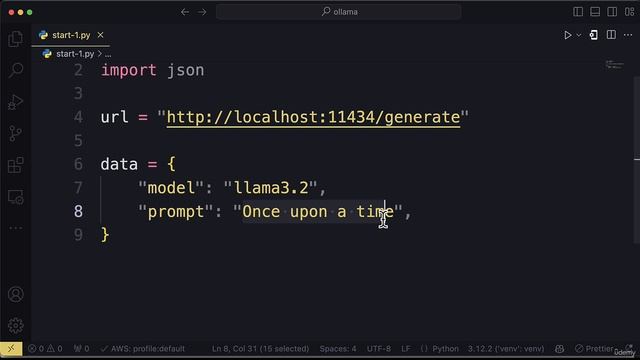Toggle the secondary side bar
The width and height of the screenshot is (640, 360).
(x=612, y=12)
